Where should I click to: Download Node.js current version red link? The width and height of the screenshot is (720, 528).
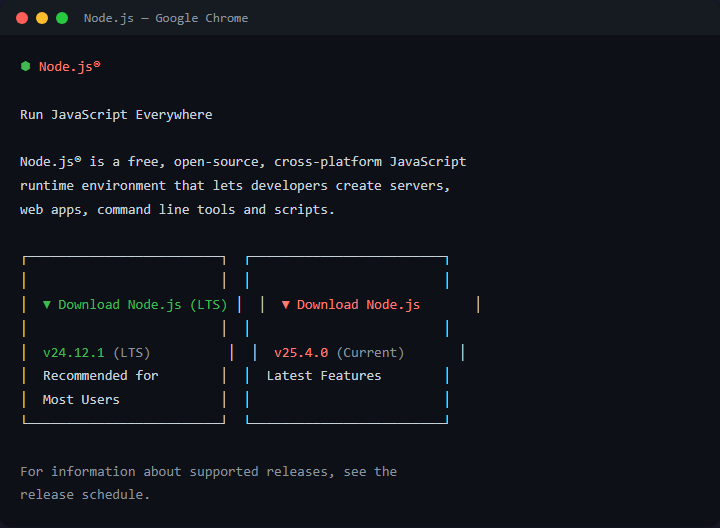(x=359, y=305)
